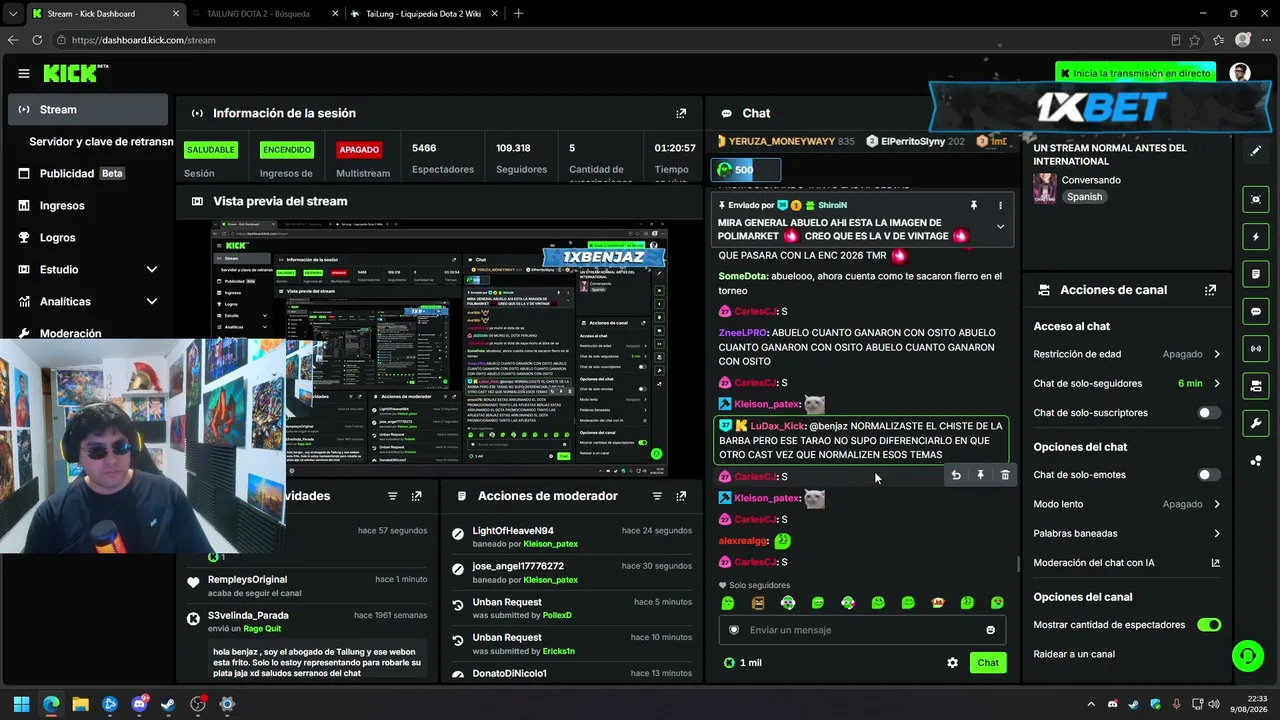Click the Spanish language tag
Screen dimensions: 1280x720
pyautogui.click(x=1084, y=197)
